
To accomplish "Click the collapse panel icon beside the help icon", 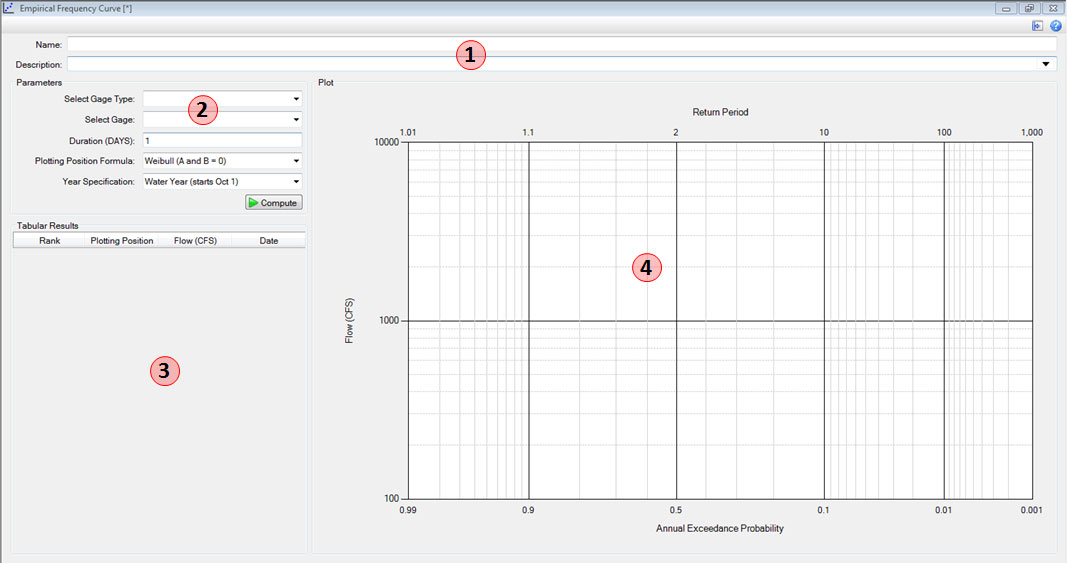I will (x=1037, y=26).
